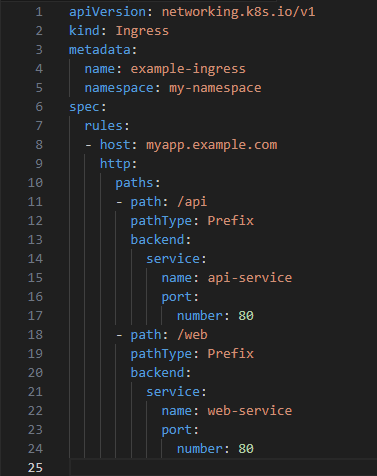
Task: Click the web-service name value
Action: [x=250, y=411]
